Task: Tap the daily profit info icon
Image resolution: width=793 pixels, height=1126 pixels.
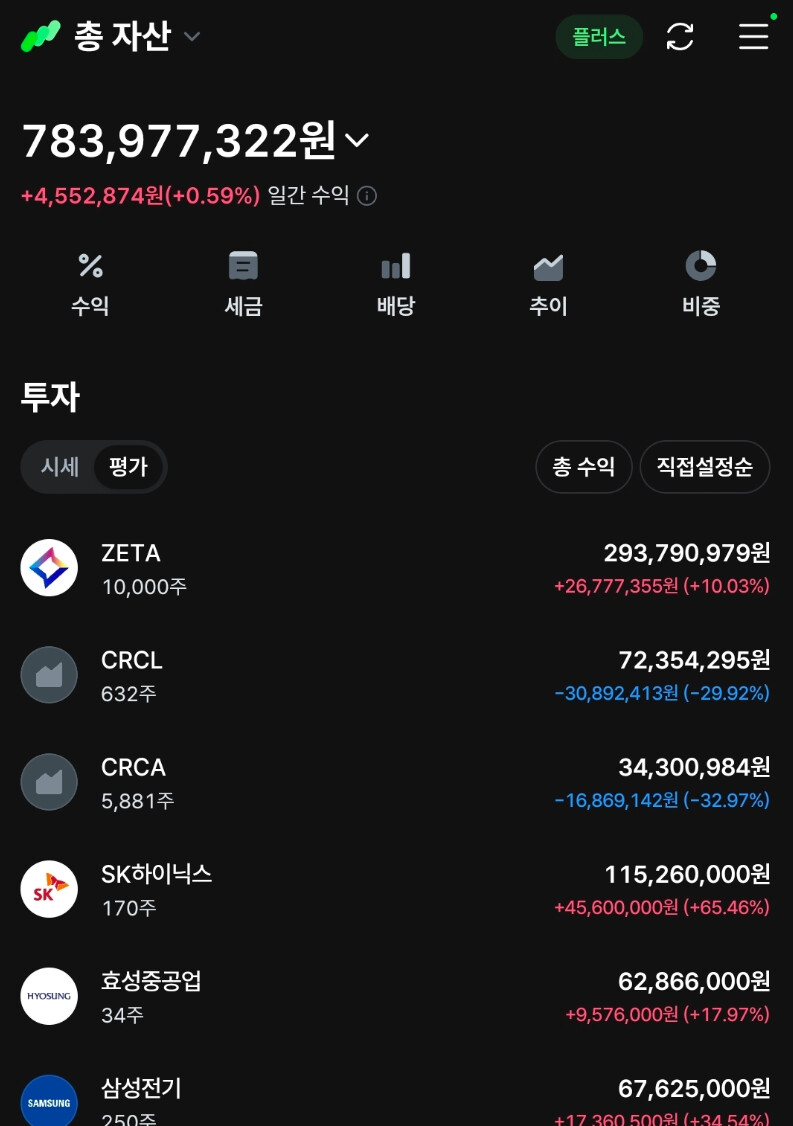Action: [x=367, y=196]
